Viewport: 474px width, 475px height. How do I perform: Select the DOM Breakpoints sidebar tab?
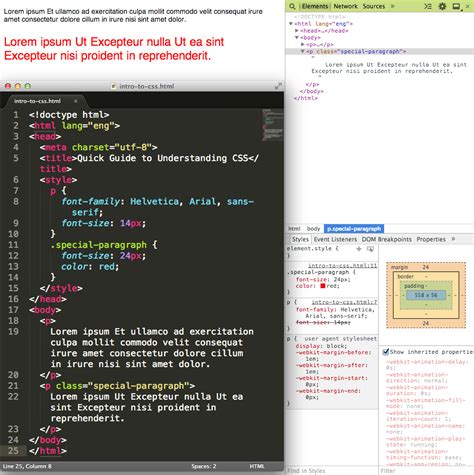387,239
